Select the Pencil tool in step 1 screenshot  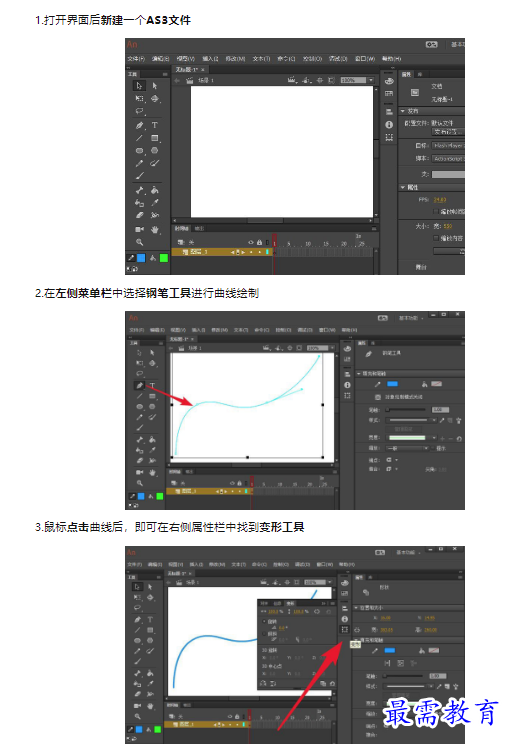coord(139,163)
